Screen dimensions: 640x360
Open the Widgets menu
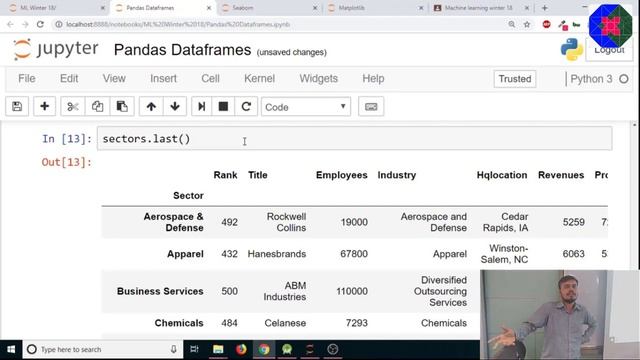[x=318, y=78]
